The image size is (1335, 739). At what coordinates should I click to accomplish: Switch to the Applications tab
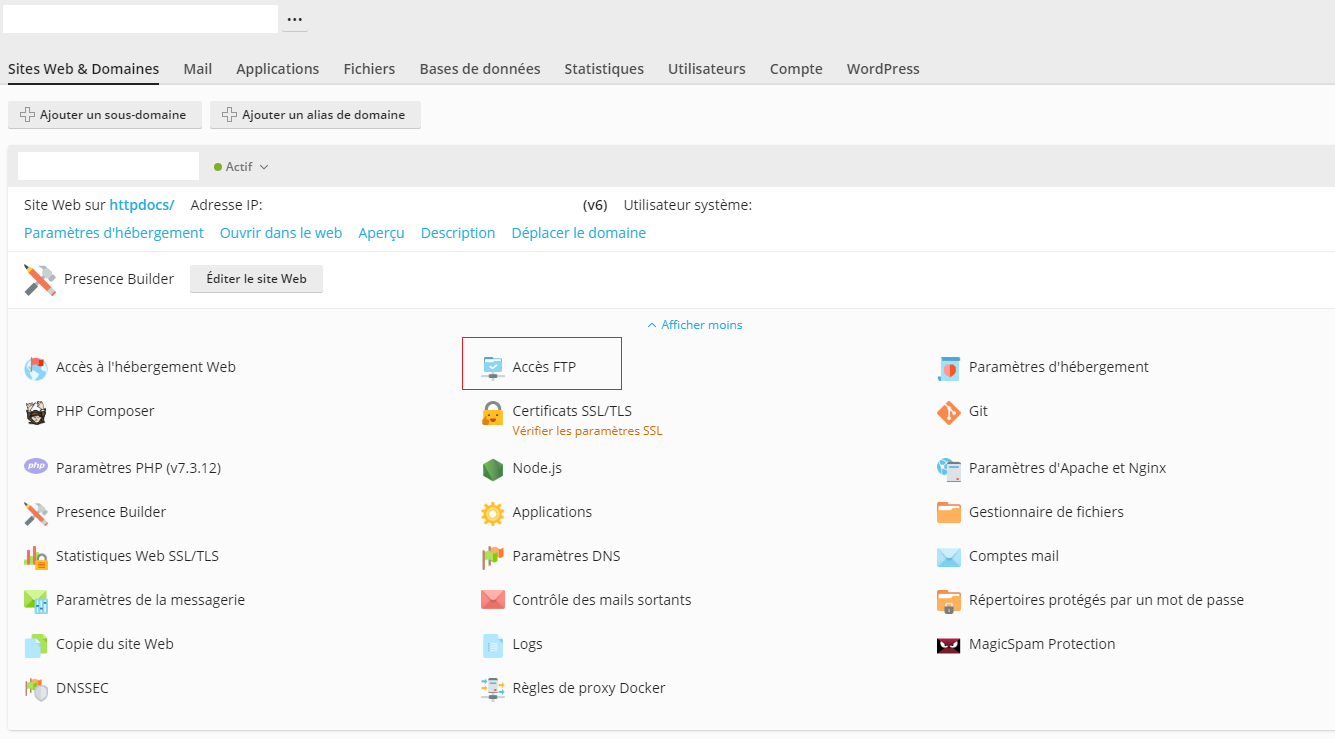(x=278, y=69)
